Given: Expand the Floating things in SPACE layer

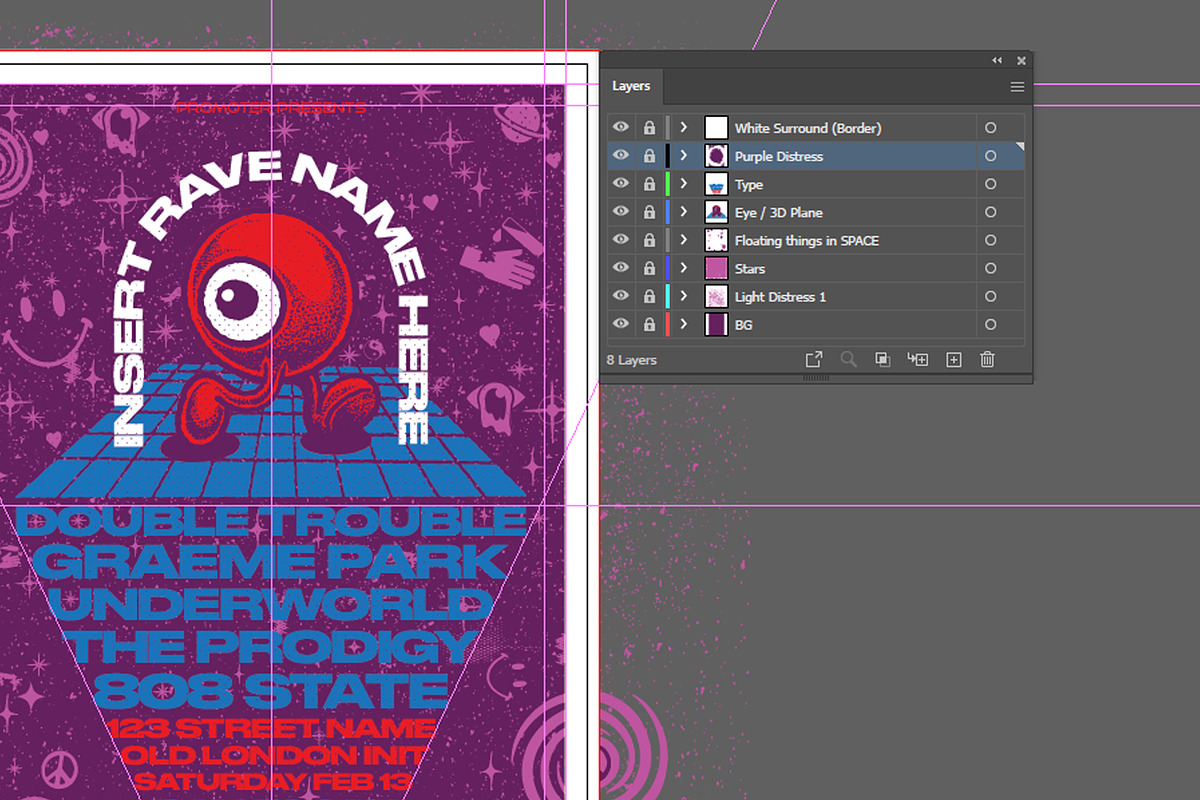Looking at the screenshot, I should (x=683, y=239).
